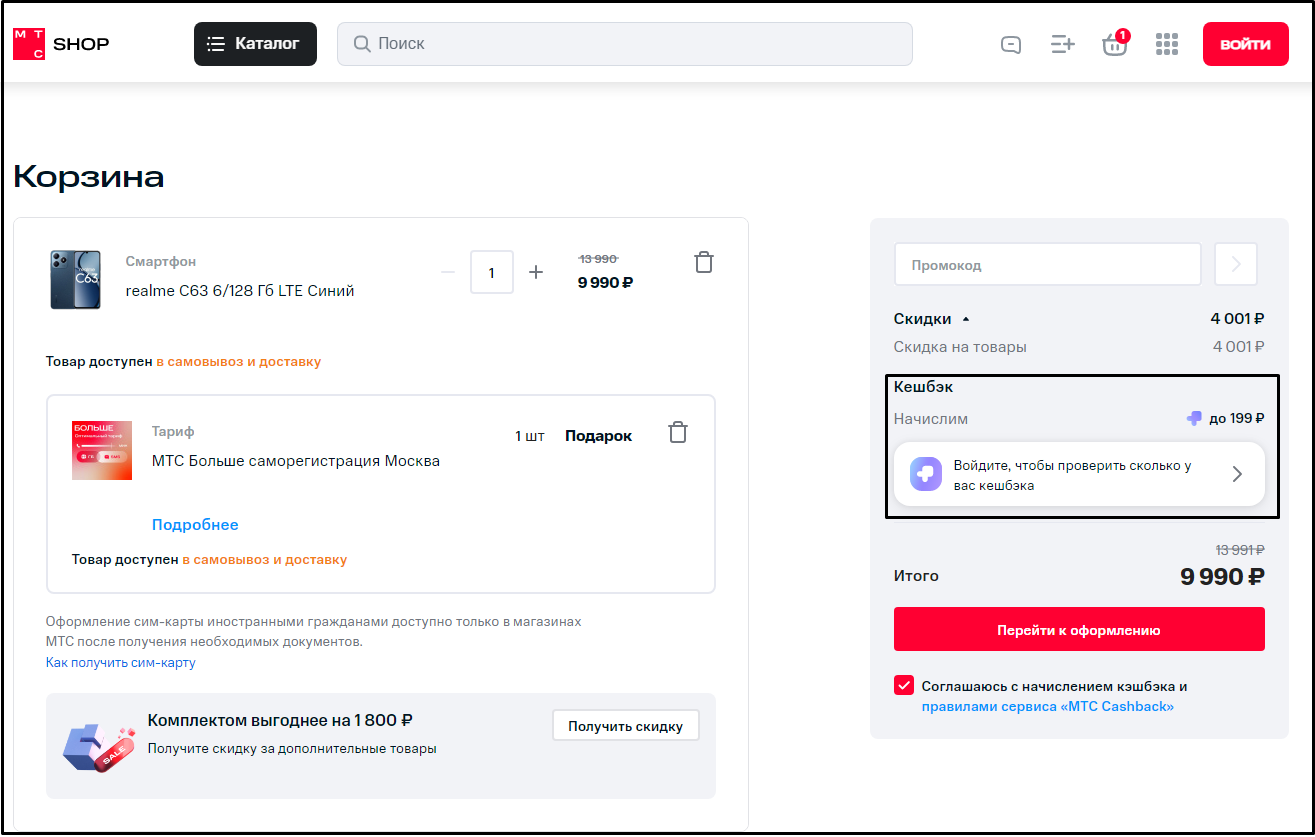The width and height of the screenshot is (1315, 837).
Task: Click Получить скидку button
Action: pyautogui.click(x=626, y=726)
